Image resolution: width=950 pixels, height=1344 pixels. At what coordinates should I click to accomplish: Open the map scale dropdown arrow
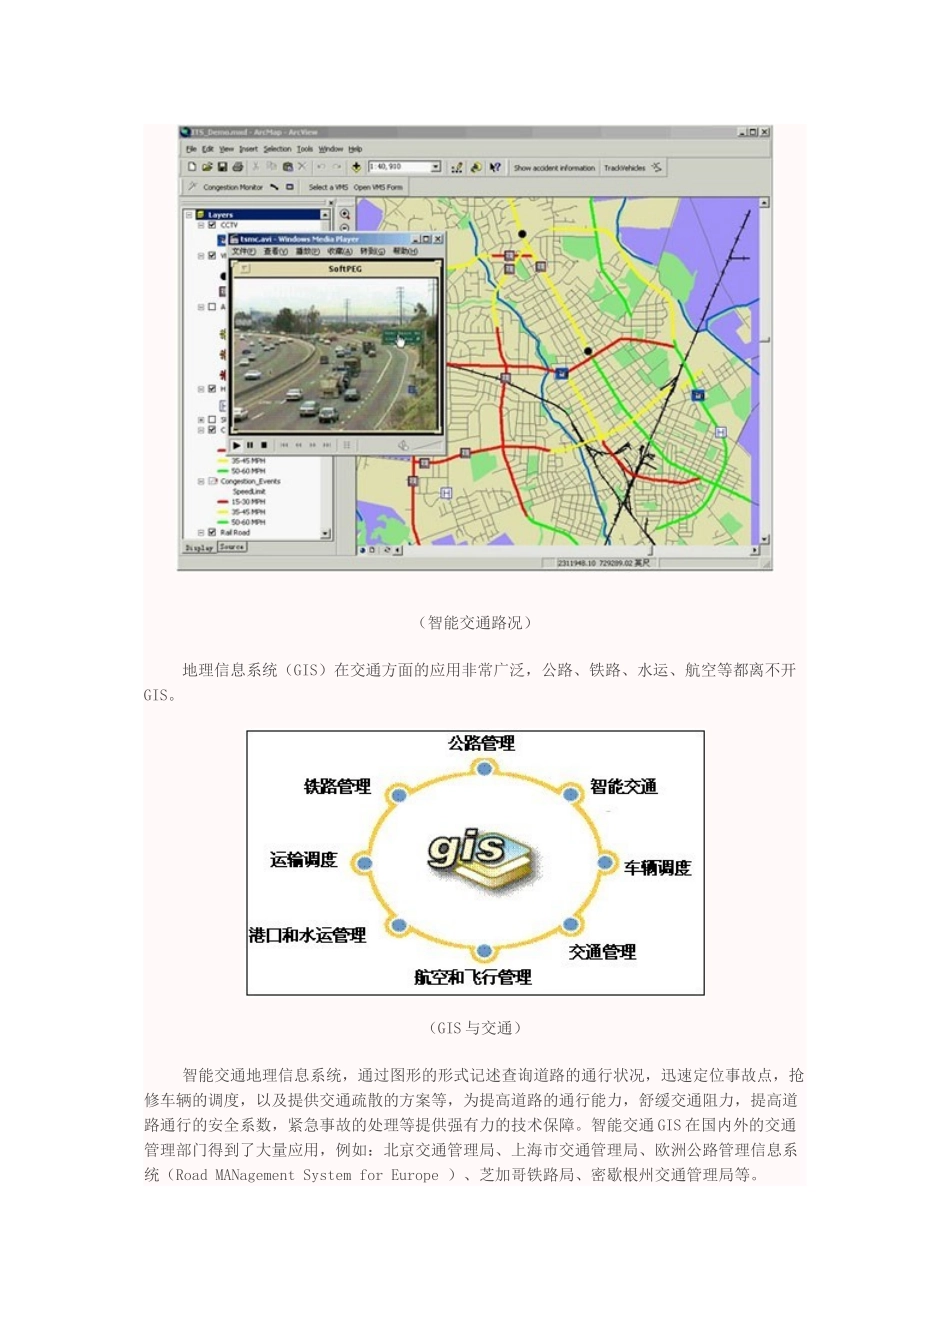click(x=436, y=167)
